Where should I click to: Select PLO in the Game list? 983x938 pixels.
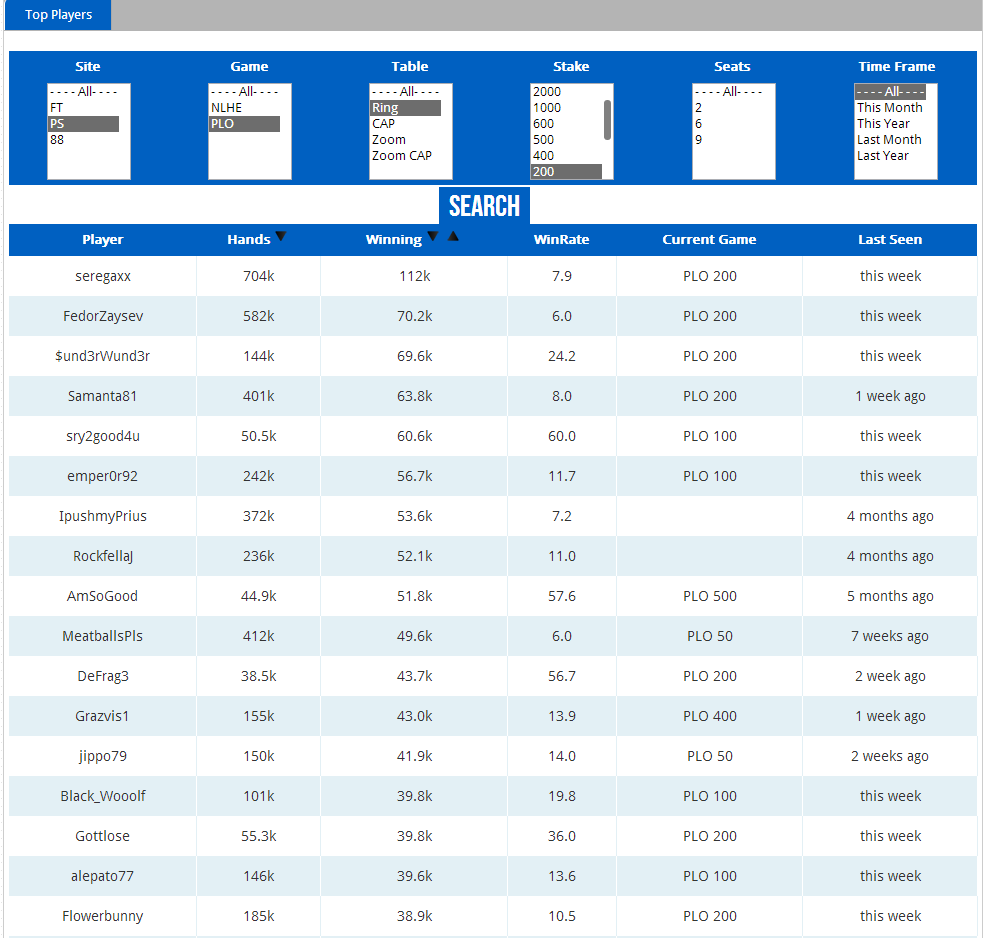244,124
